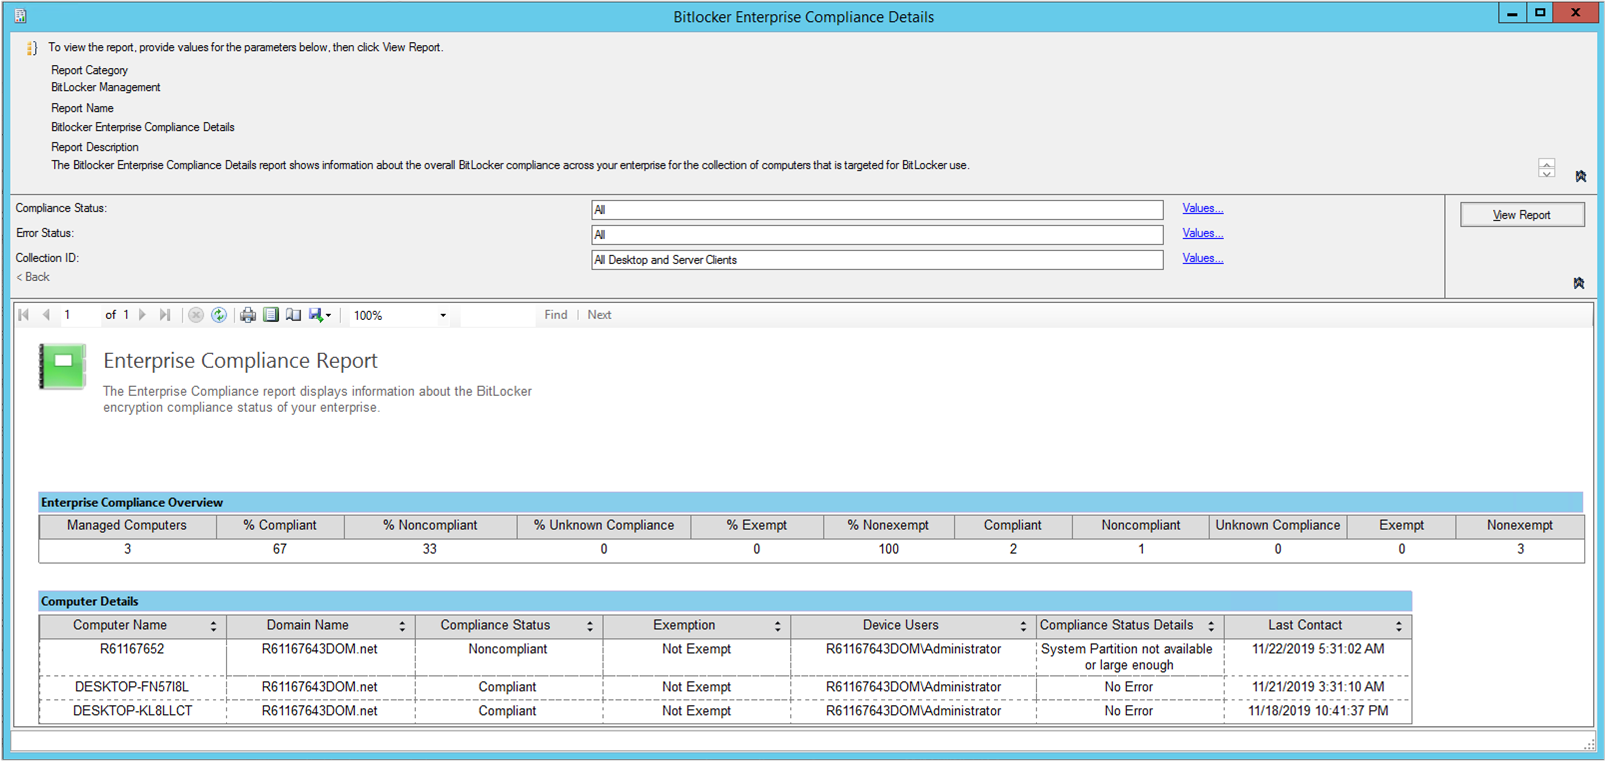Screen dimensions: 1606x761
Task: Click the previous page arrow
Action: click(x=46, y=315)
